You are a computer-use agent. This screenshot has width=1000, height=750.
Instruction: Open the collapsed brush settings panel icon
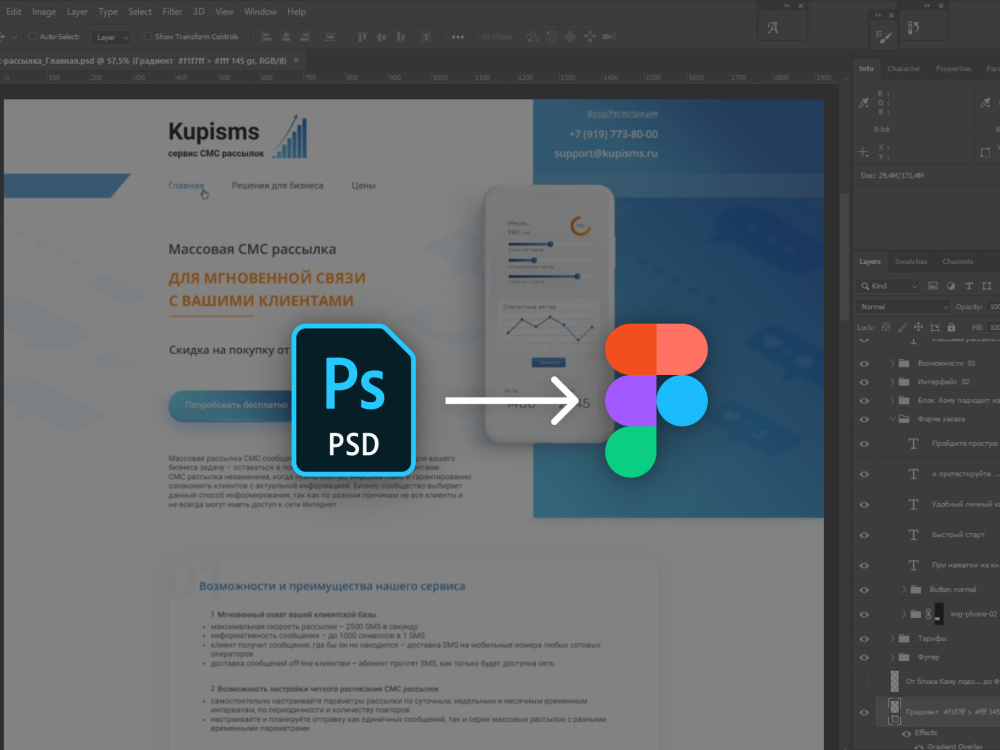click(x=883, y=37)
